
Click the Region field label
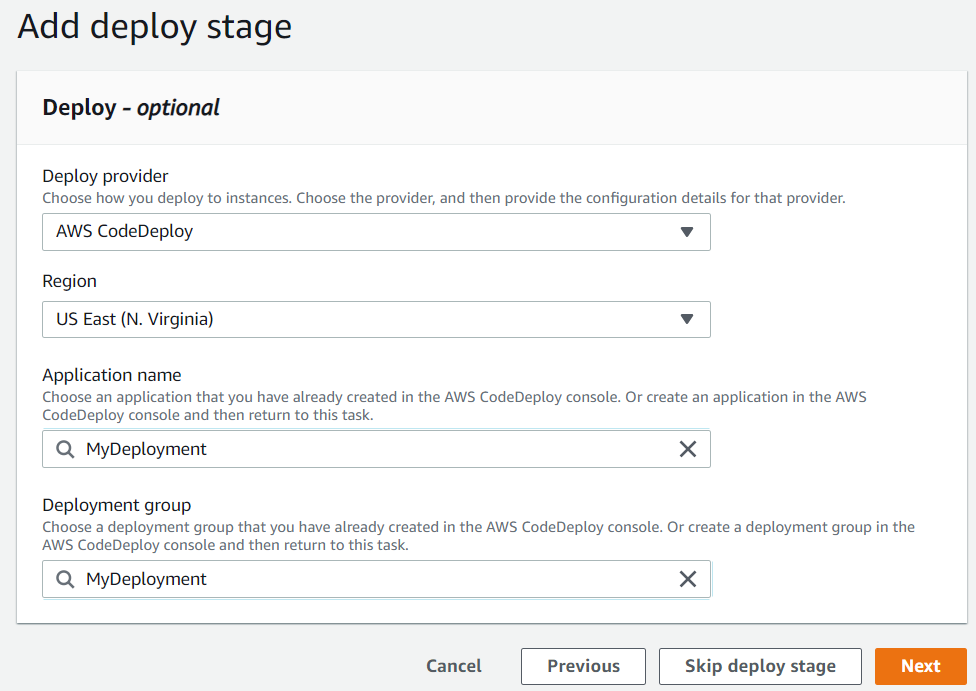[70, 281]
